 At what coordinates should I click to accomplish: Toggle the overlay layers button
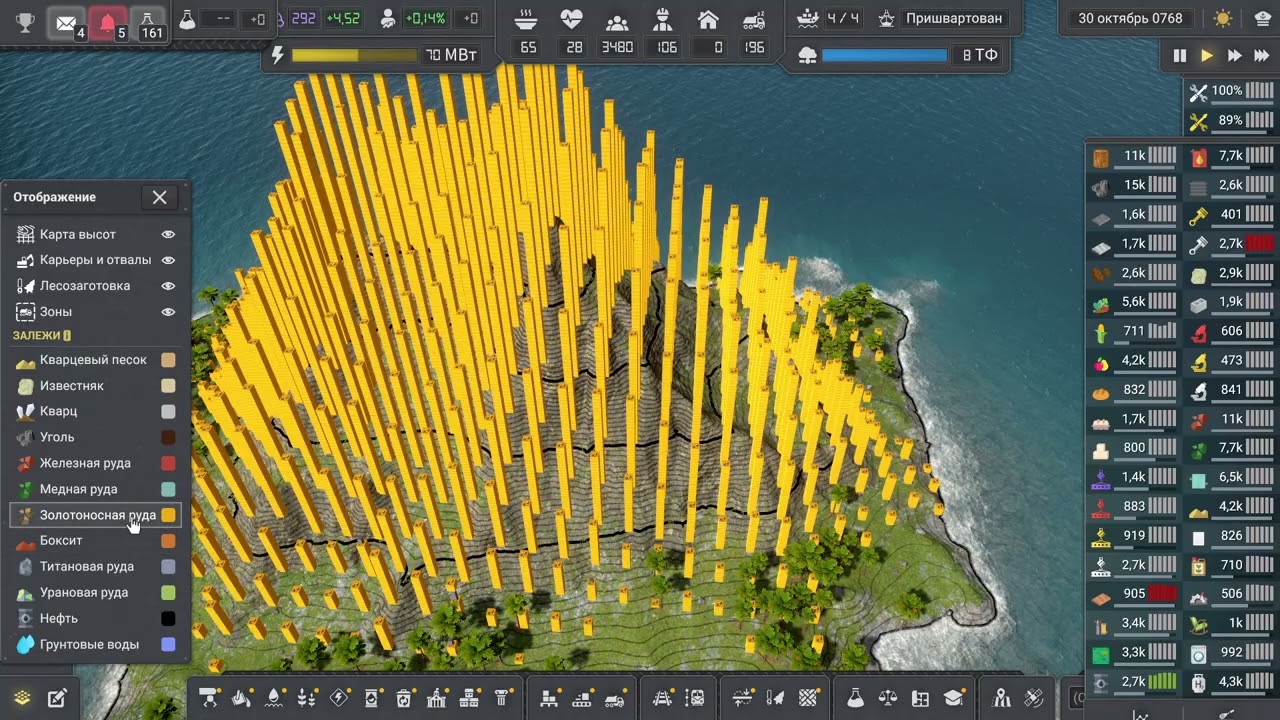(x=22, y=698)
